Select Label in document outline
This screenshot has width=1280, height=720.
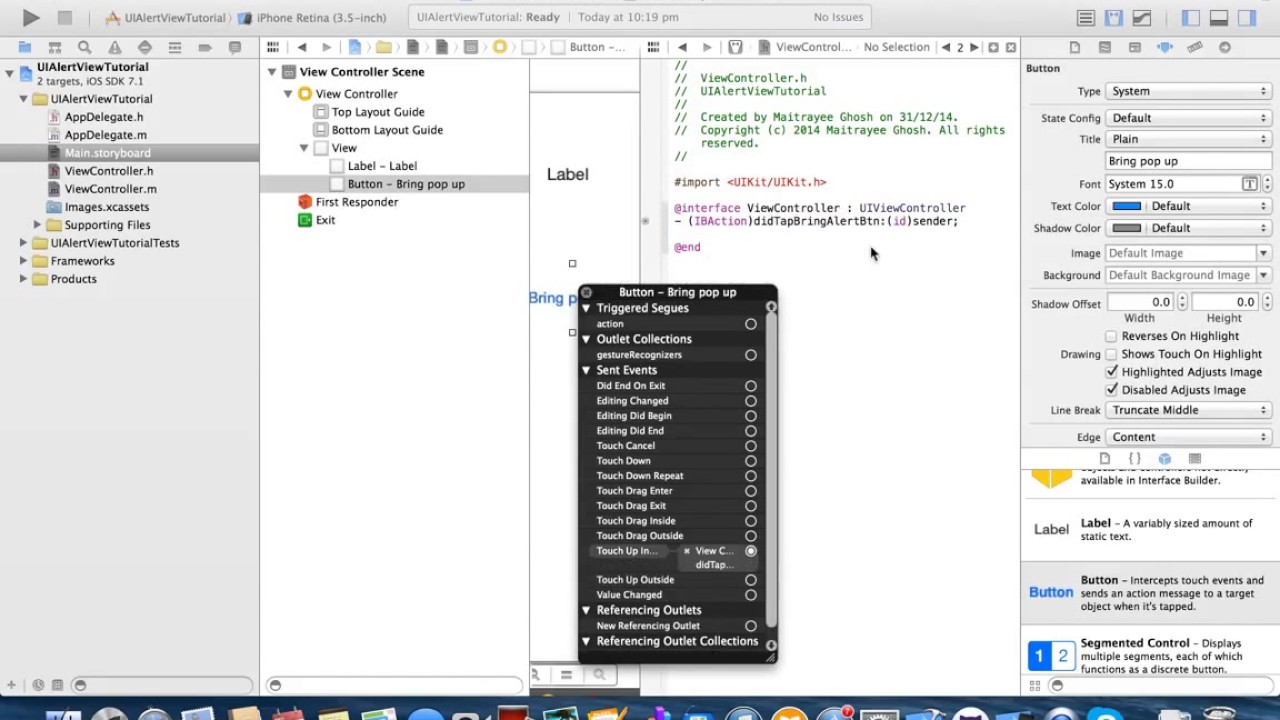tap(382, 166)
